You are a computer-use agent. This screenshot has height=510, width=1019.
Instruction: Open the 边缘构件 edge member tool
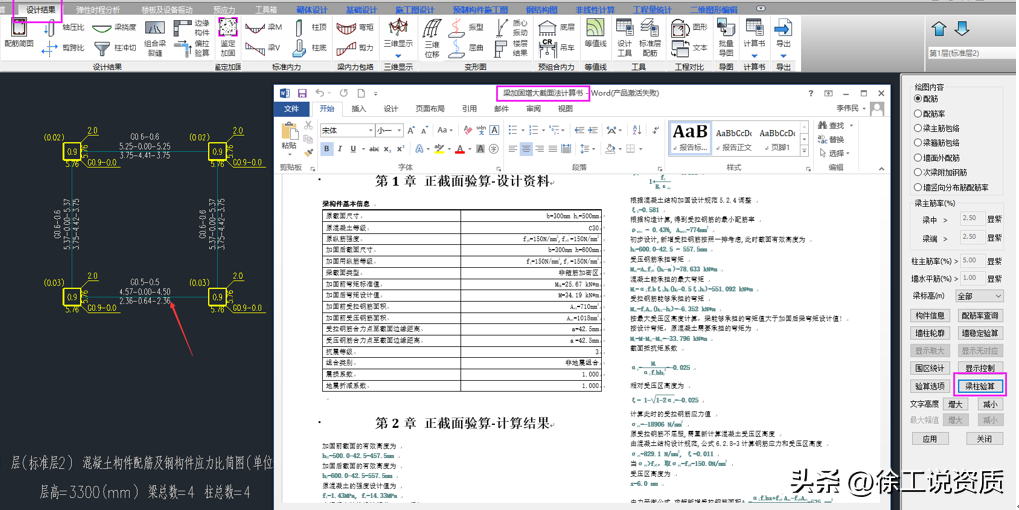click(x=192, y=28)
